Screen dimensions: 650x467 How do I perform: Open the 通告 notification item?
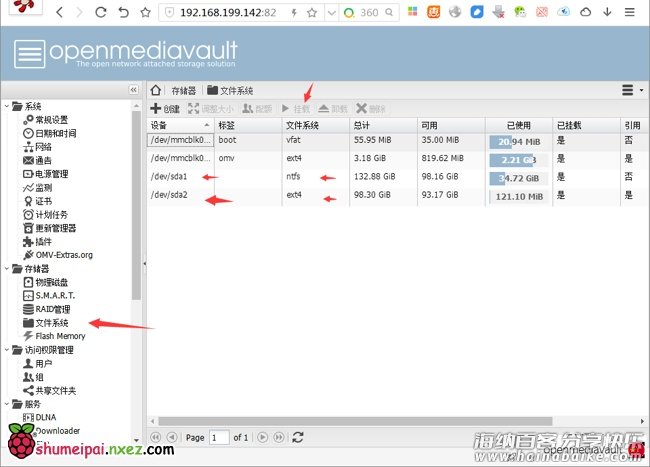(x=37, y=160)
